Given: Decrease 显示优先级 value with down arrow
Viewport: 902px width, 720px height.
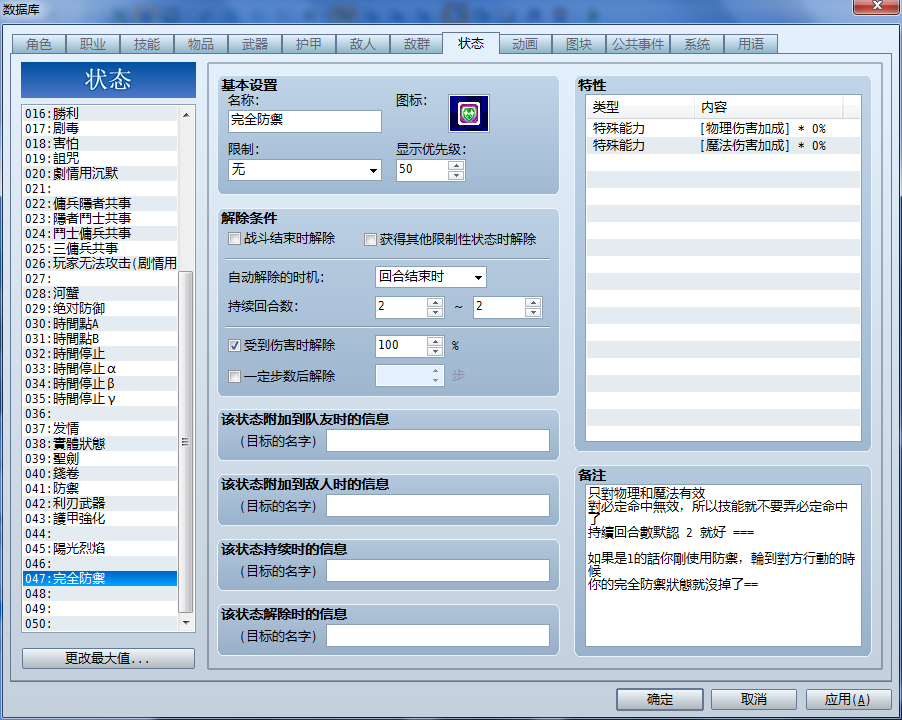Looking at the screenshot, I should point(456,175).
